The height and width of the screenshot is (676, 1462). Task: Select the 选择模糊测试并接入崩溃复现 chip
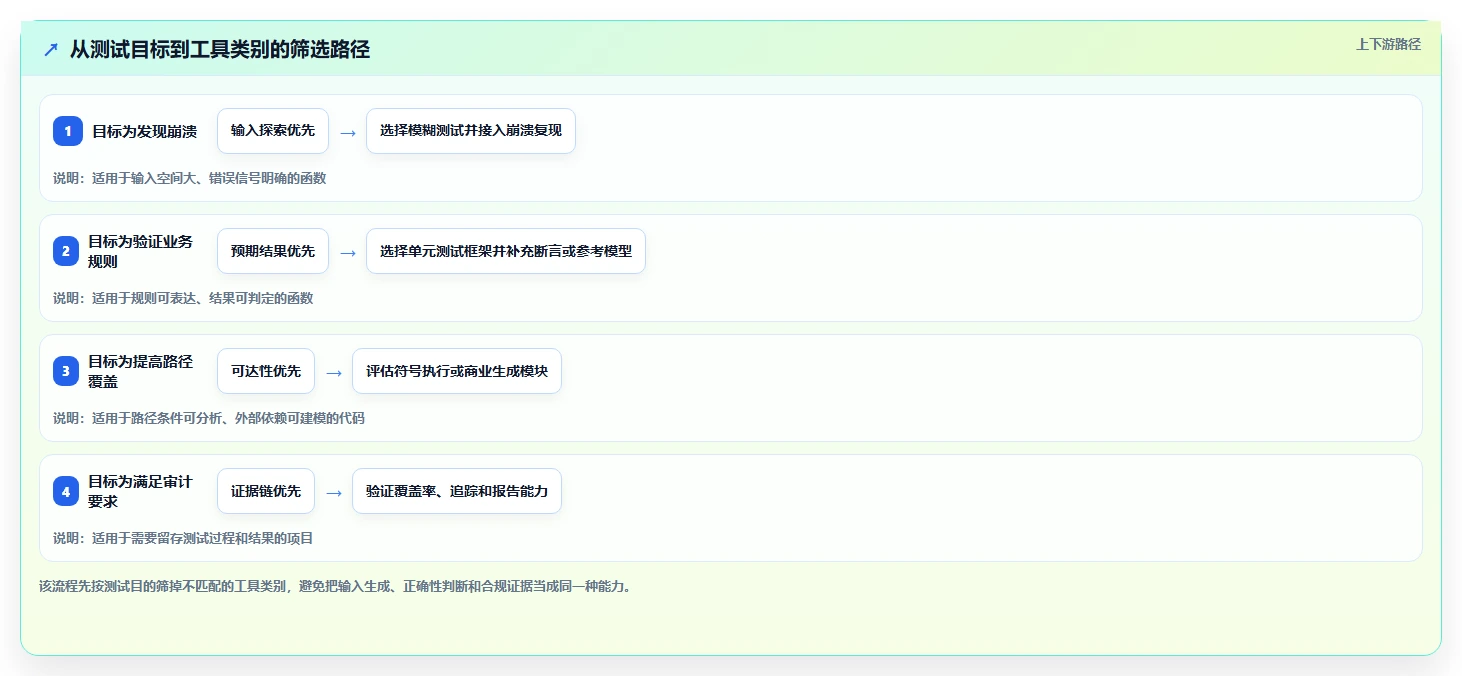coord(471,131)
